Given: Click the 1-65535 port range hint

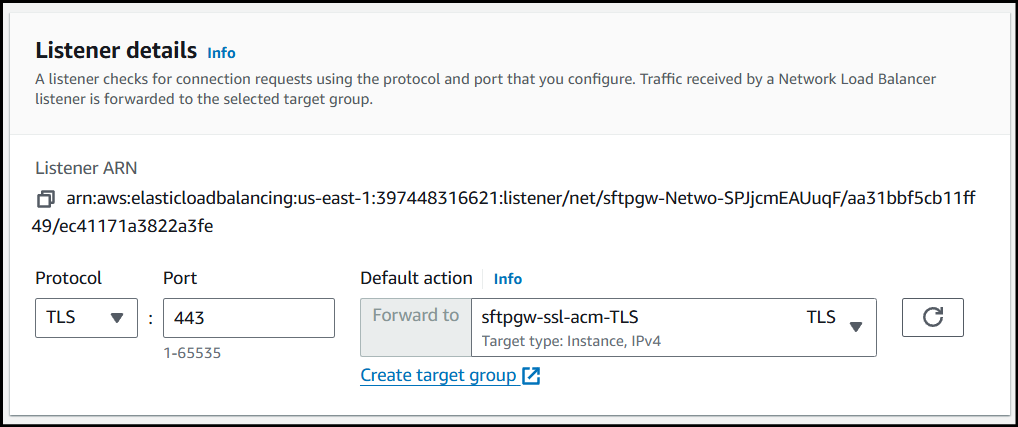Looking at the screenshot, I should (x=191, y=352).
